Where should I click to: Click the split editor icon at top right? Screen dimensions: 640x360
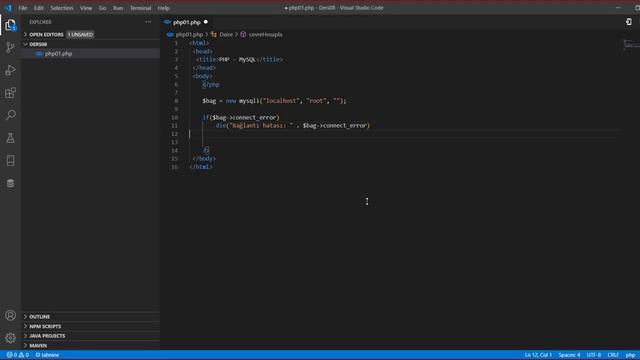point(629,22)
